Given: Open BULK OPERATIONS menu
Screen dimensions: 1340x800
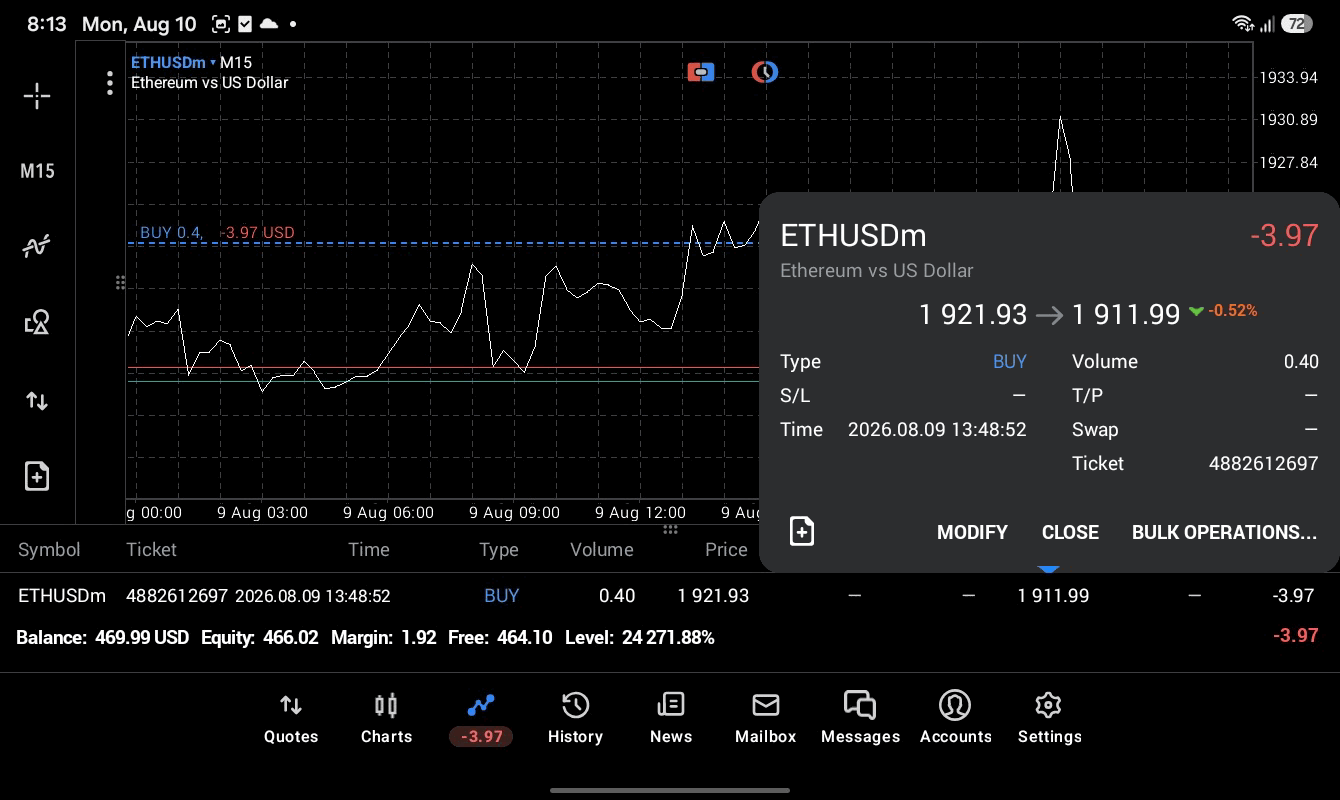Looking at the screenshot, I should point(1224,532).
